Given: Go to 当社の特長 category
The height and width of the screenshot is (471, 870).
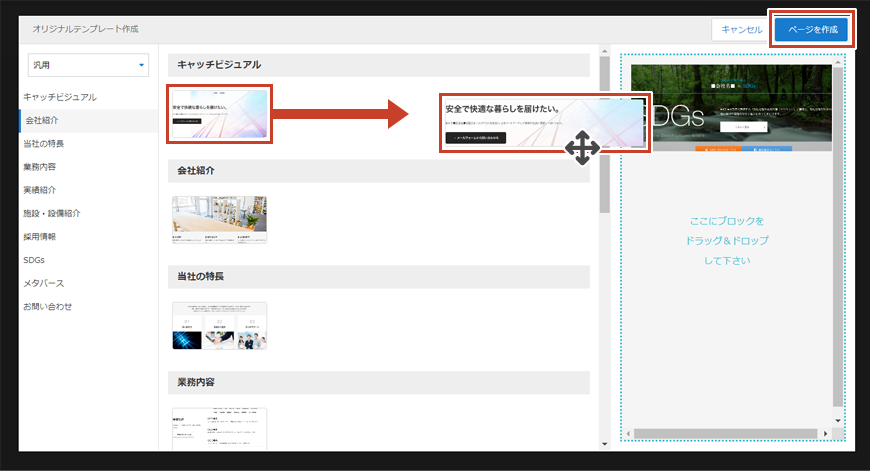Looking at the screenshot, I should [44, 144].
